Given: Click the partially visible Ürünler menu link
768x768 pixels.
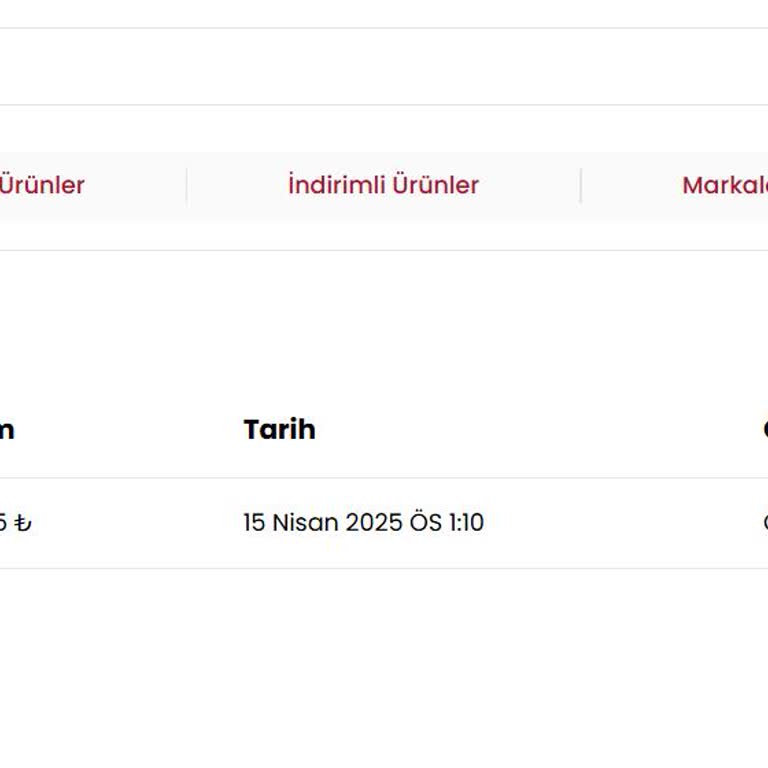Looking at the screenshot, I should coord(41,185).
